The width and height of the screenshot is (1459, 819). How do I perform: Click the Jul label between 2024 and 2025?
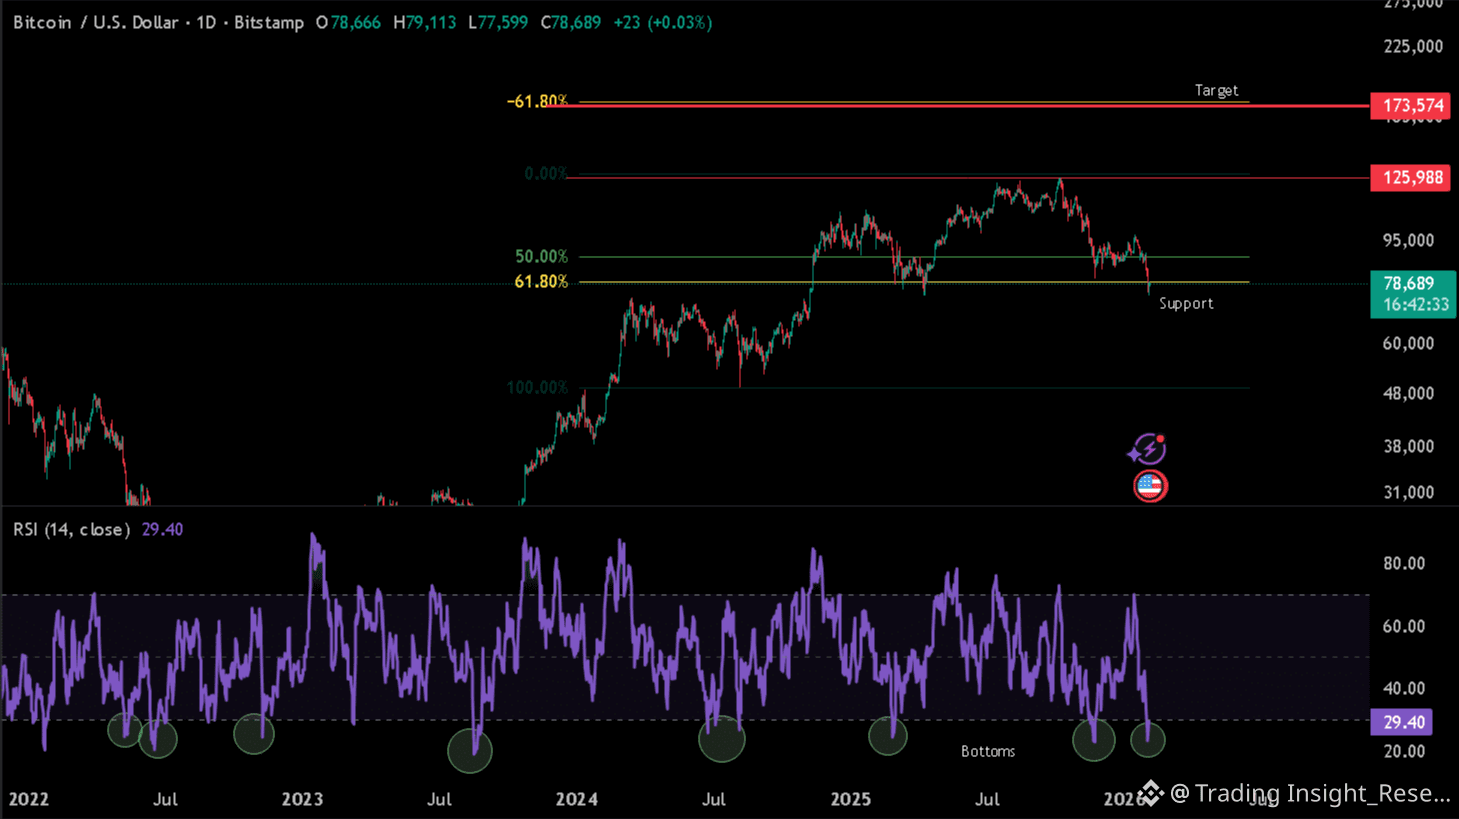coord(713,799)
